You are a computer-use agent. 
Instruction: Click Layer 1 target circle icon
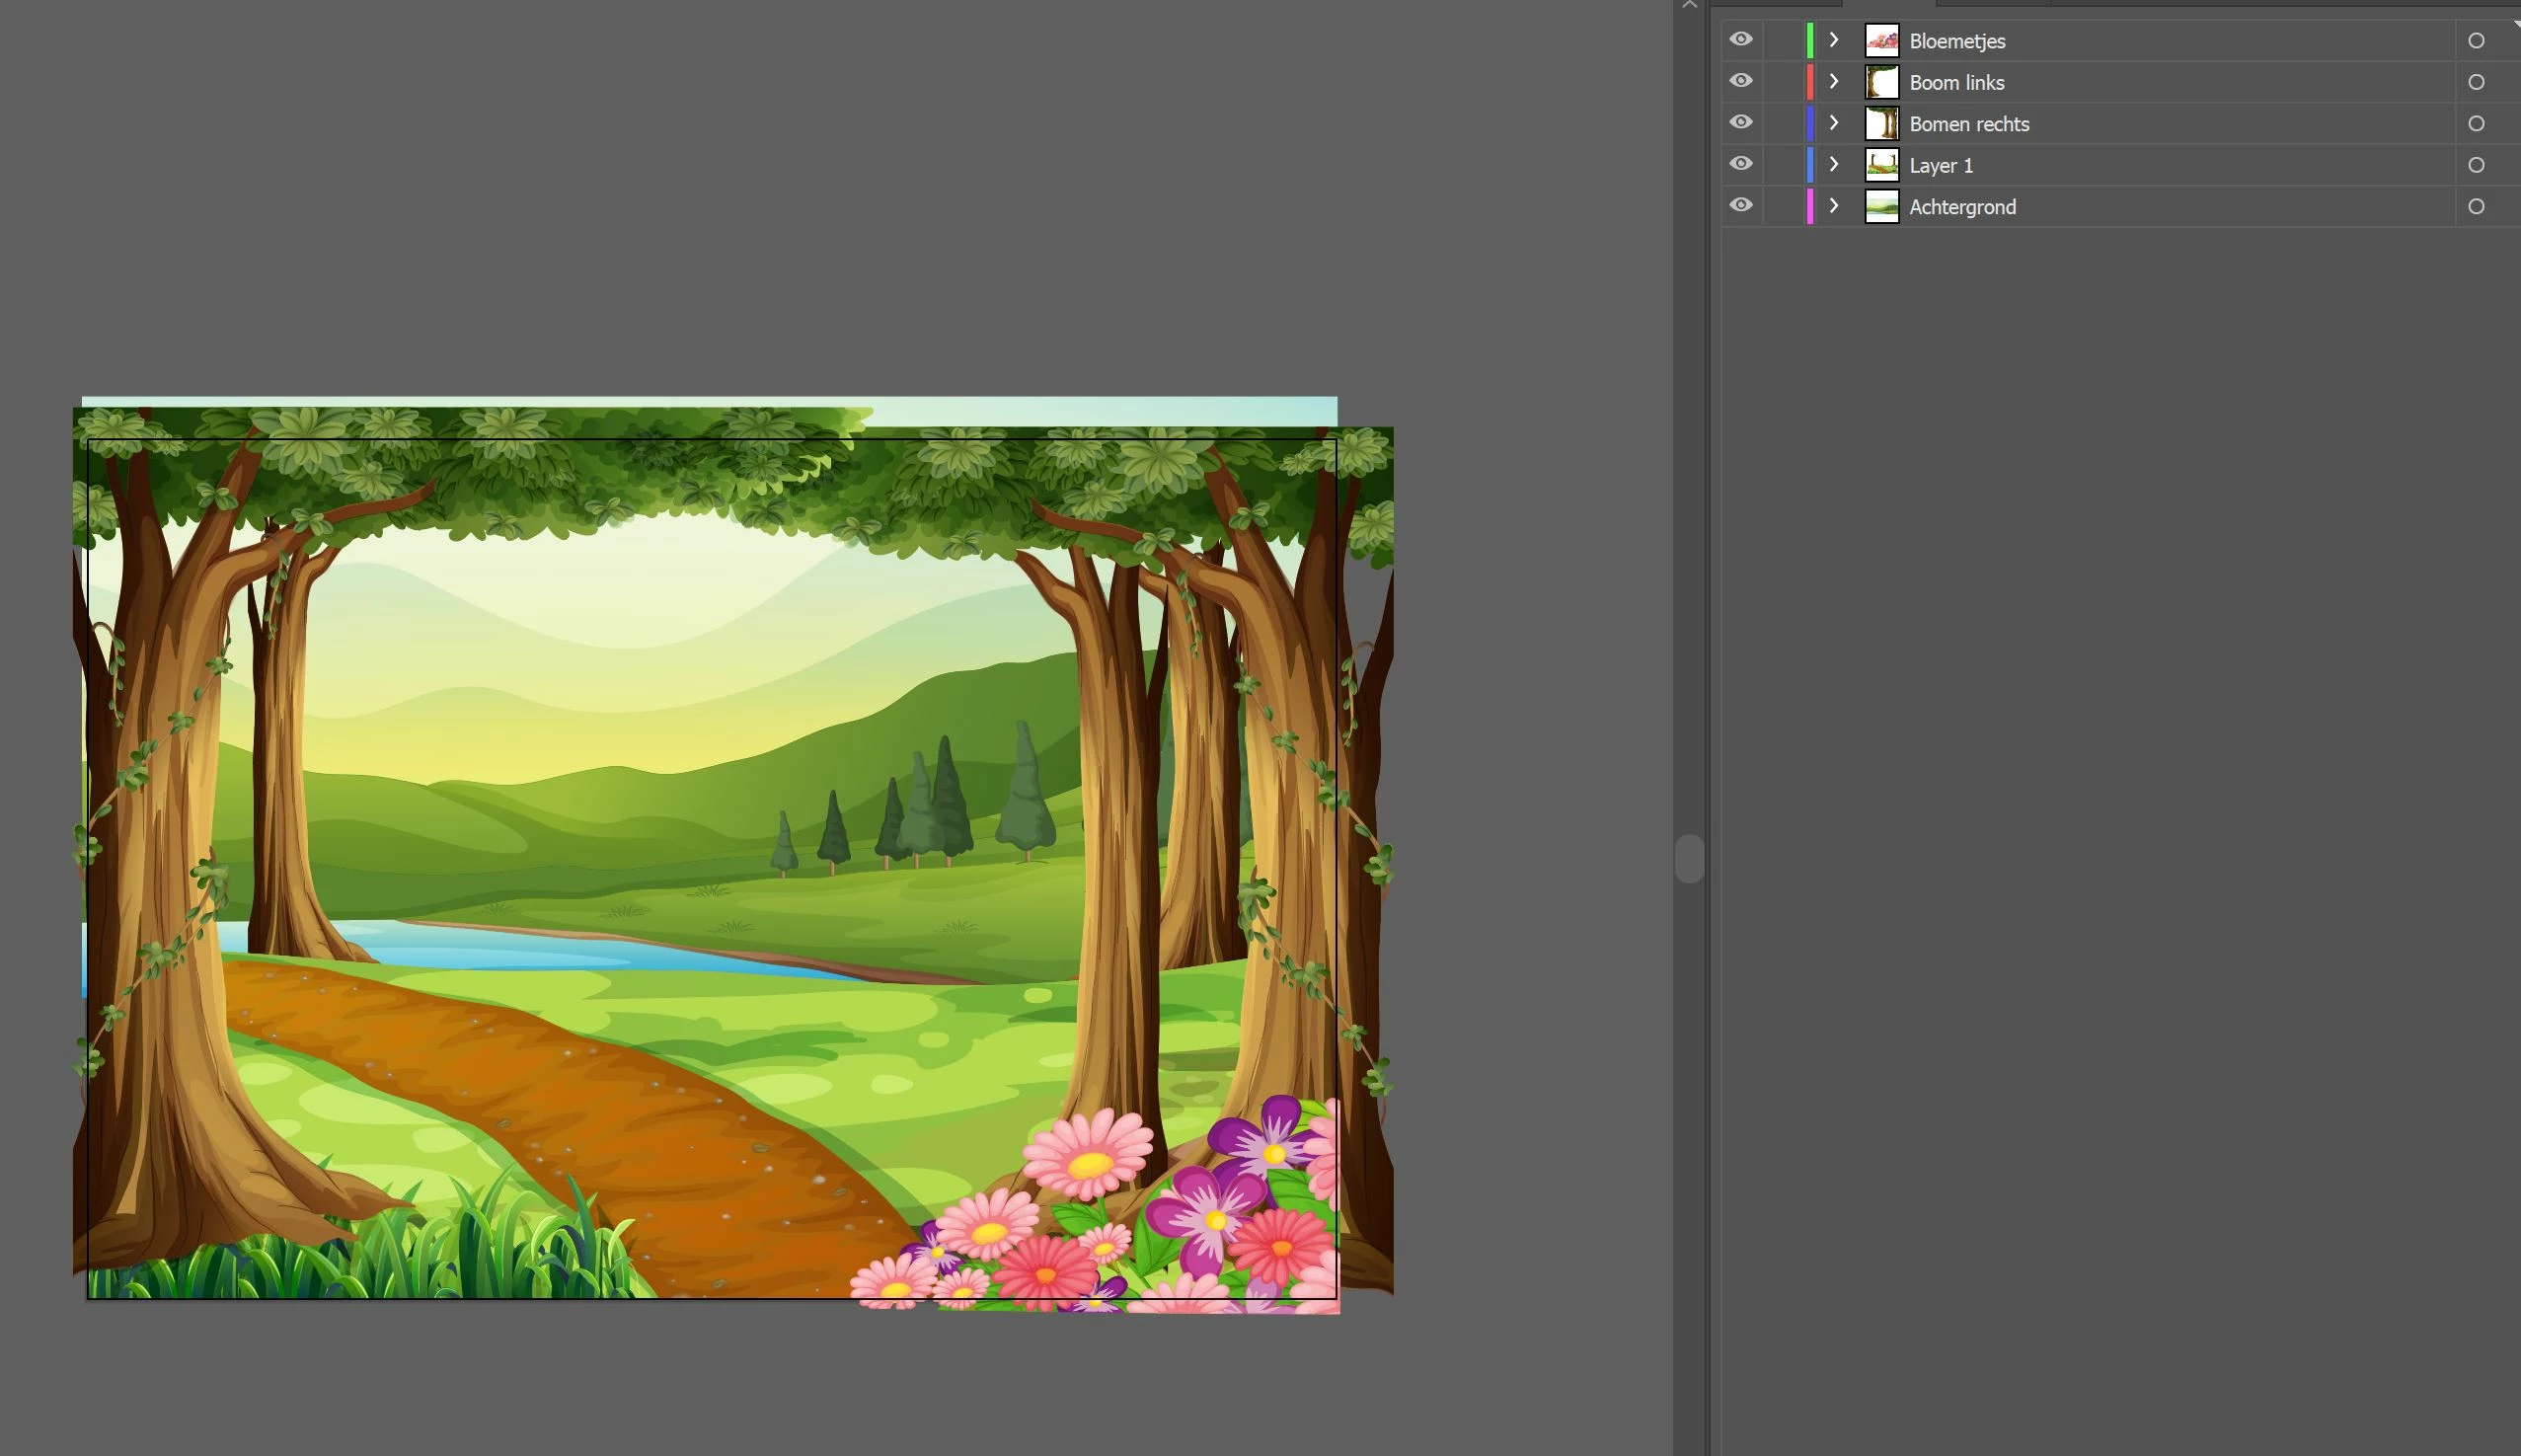coord(2476,165)
